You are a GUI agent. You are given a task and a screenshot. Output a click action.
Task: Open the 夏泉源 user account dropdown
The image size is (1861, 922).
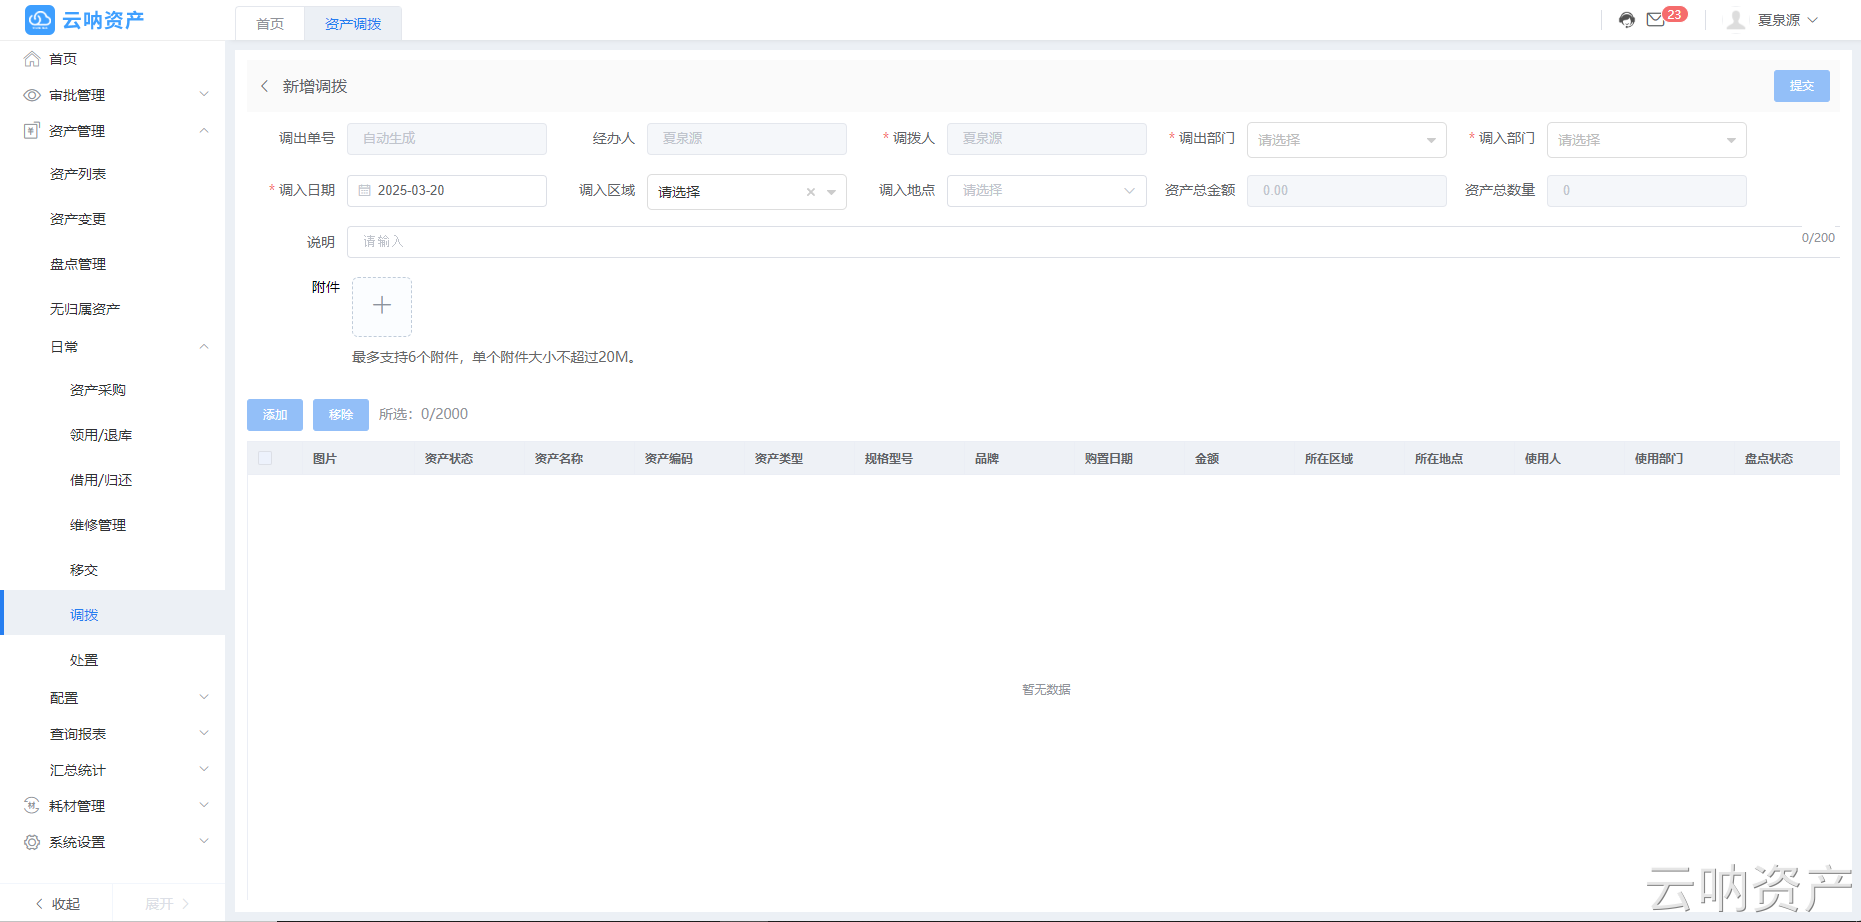[1788, 20]
